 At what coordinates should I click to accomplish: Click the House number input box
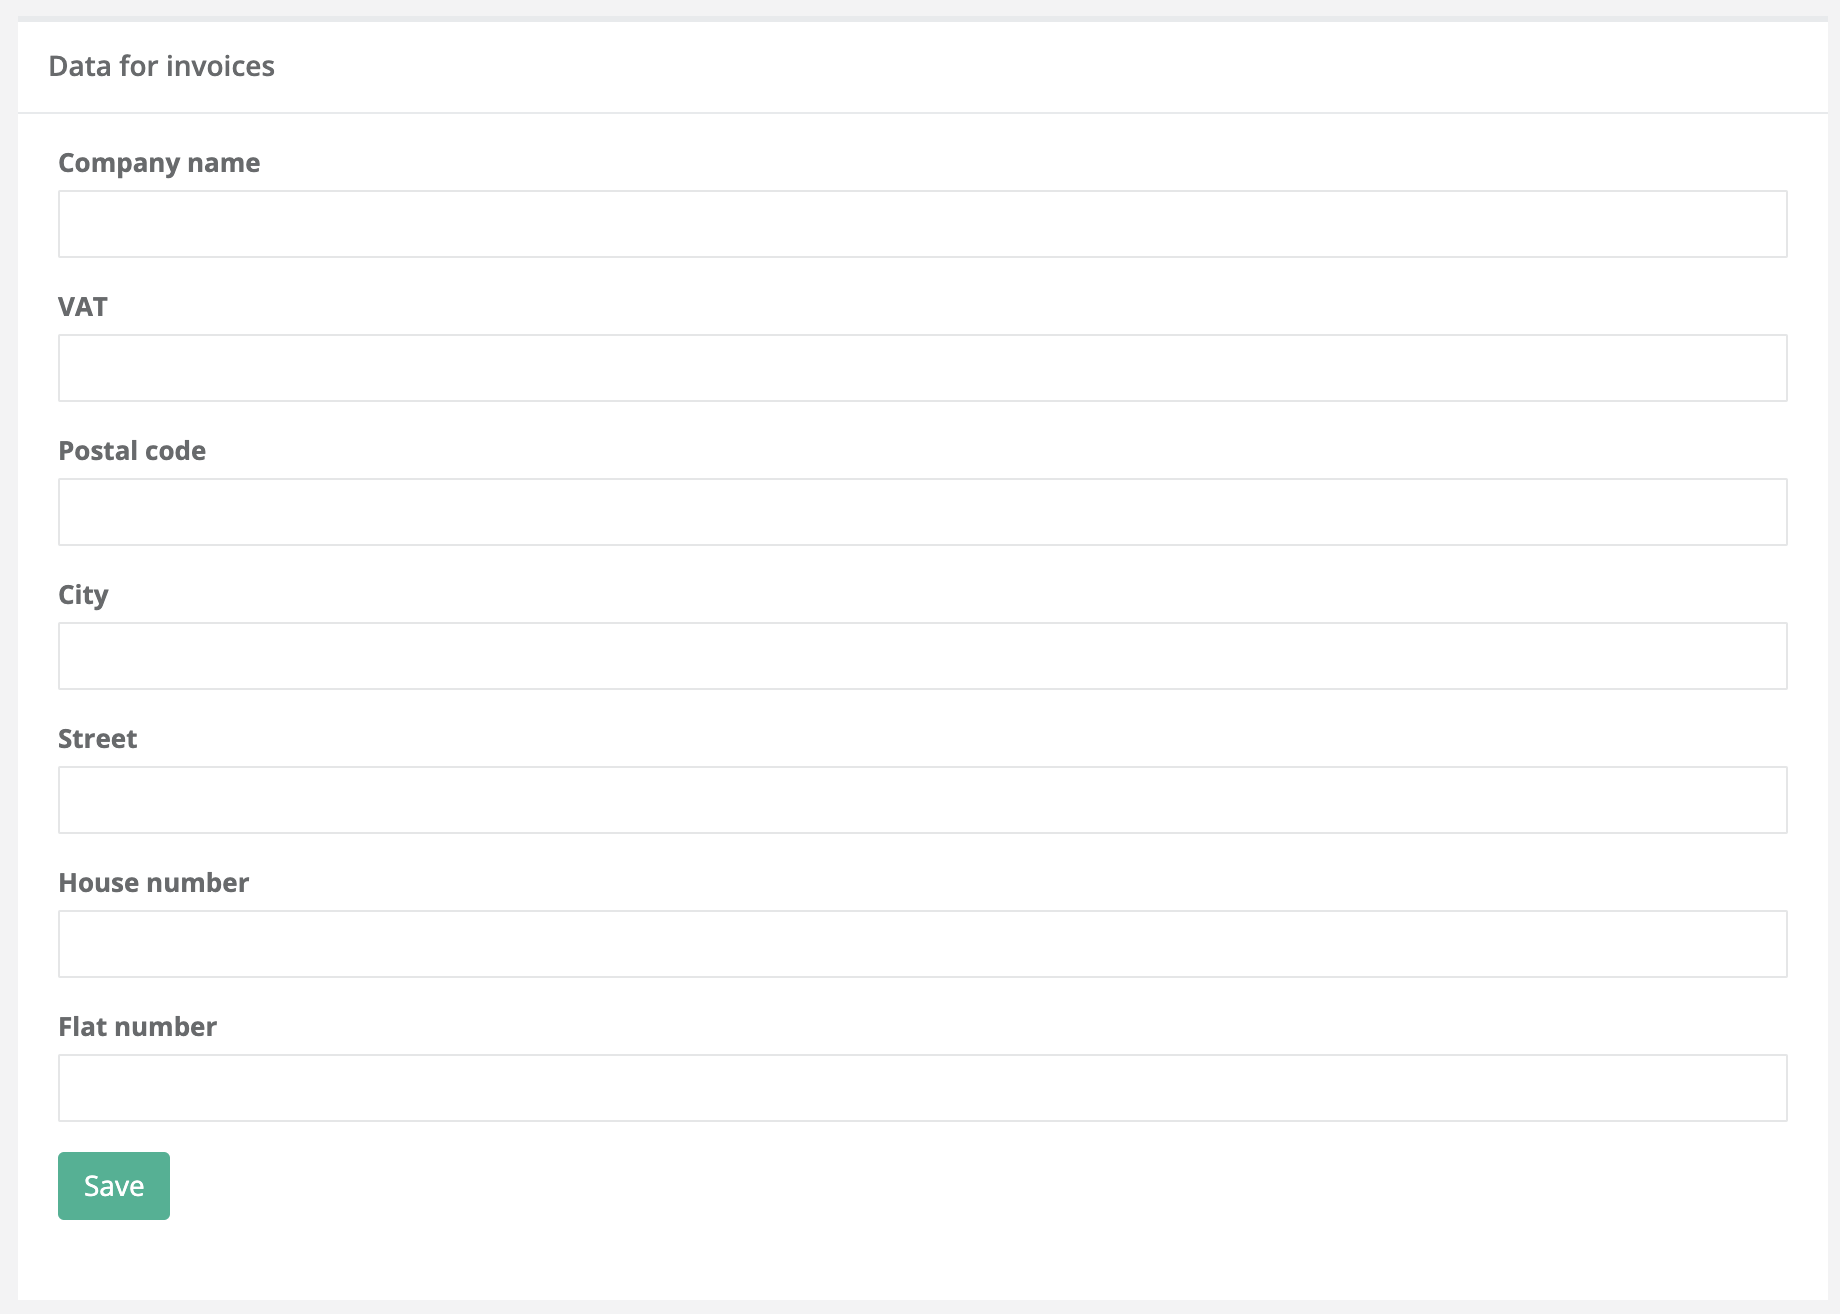point(922,944)
